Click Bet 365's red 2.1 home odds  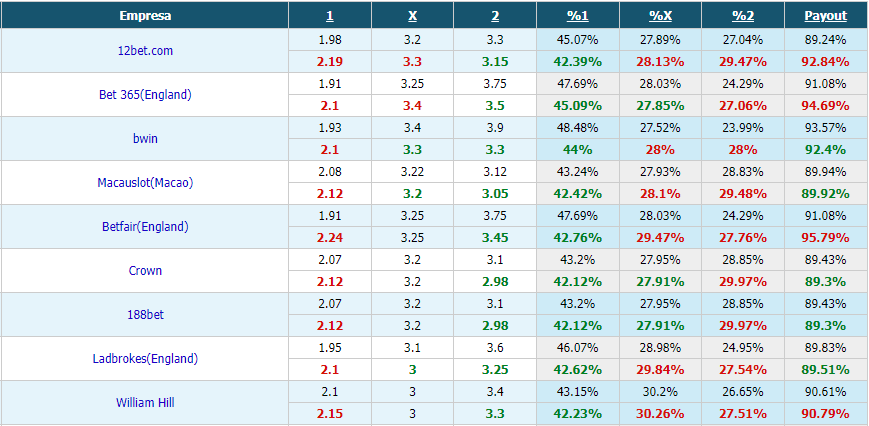click(330, 106)
